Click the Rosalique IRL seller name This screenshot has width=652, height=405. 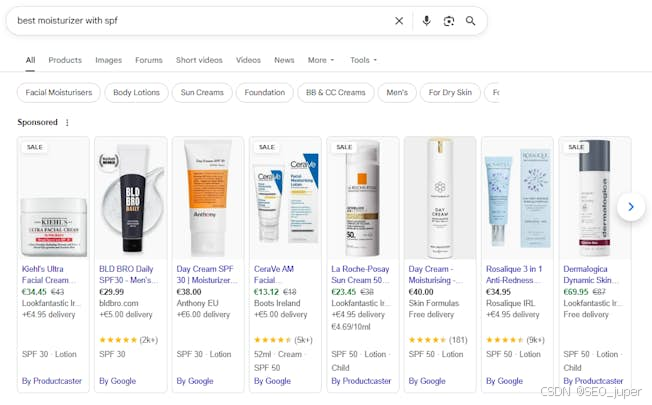pos(511,303)
